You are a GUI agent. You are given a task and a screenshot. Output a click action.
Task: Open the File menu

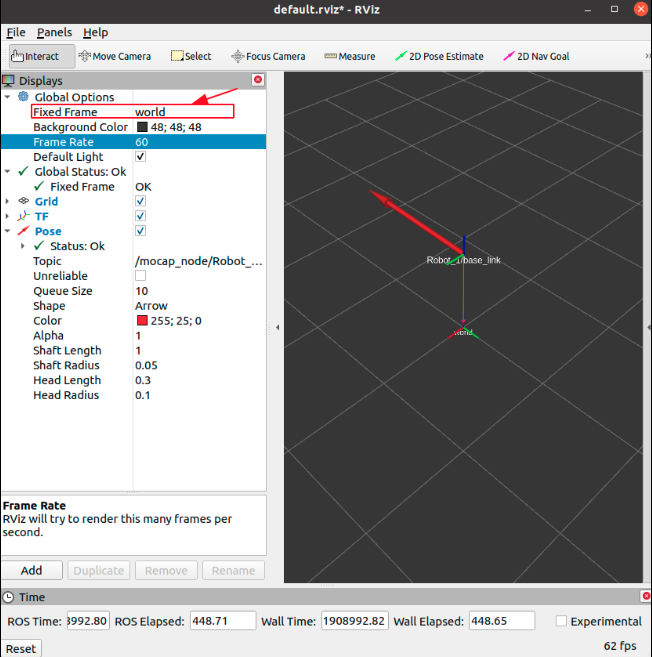(16, 32)
